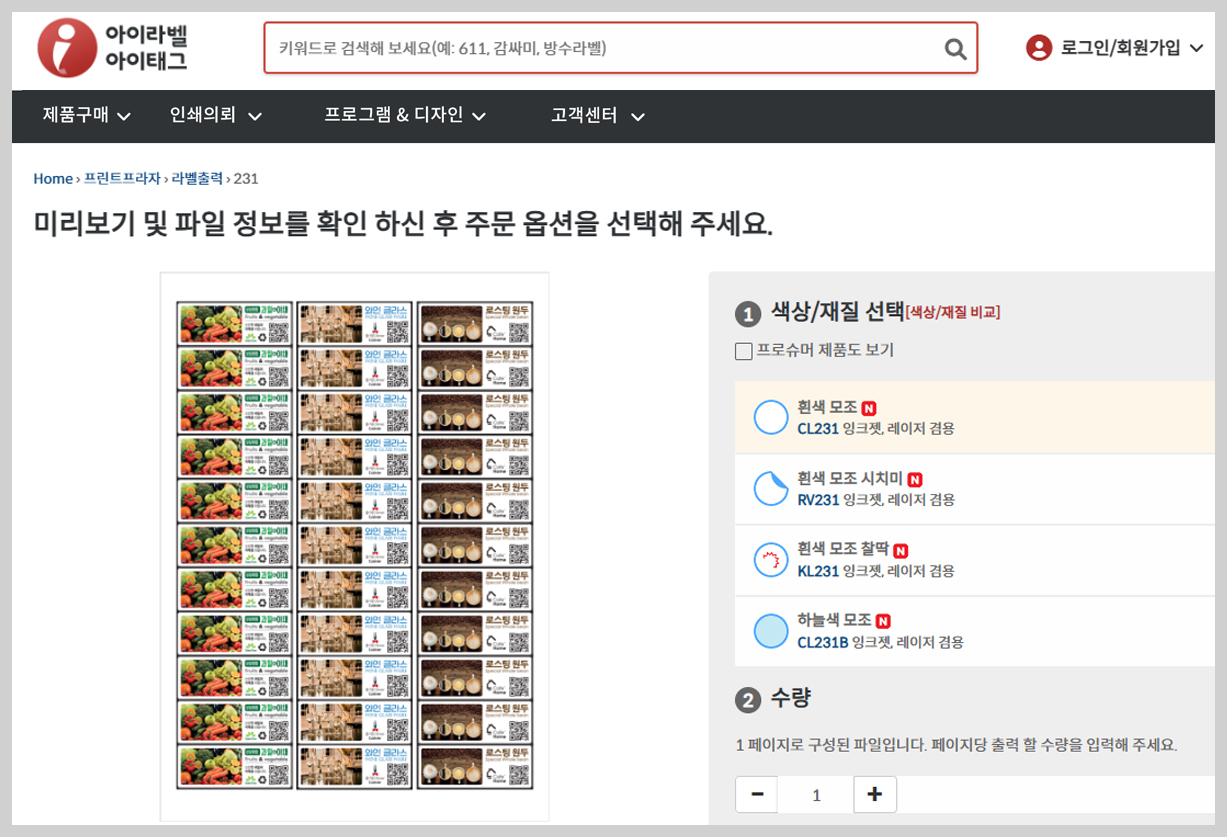Select the 흰색 모조 시치미 RV231 icon
The image size is (1227, 837).
tap(771, 488)
